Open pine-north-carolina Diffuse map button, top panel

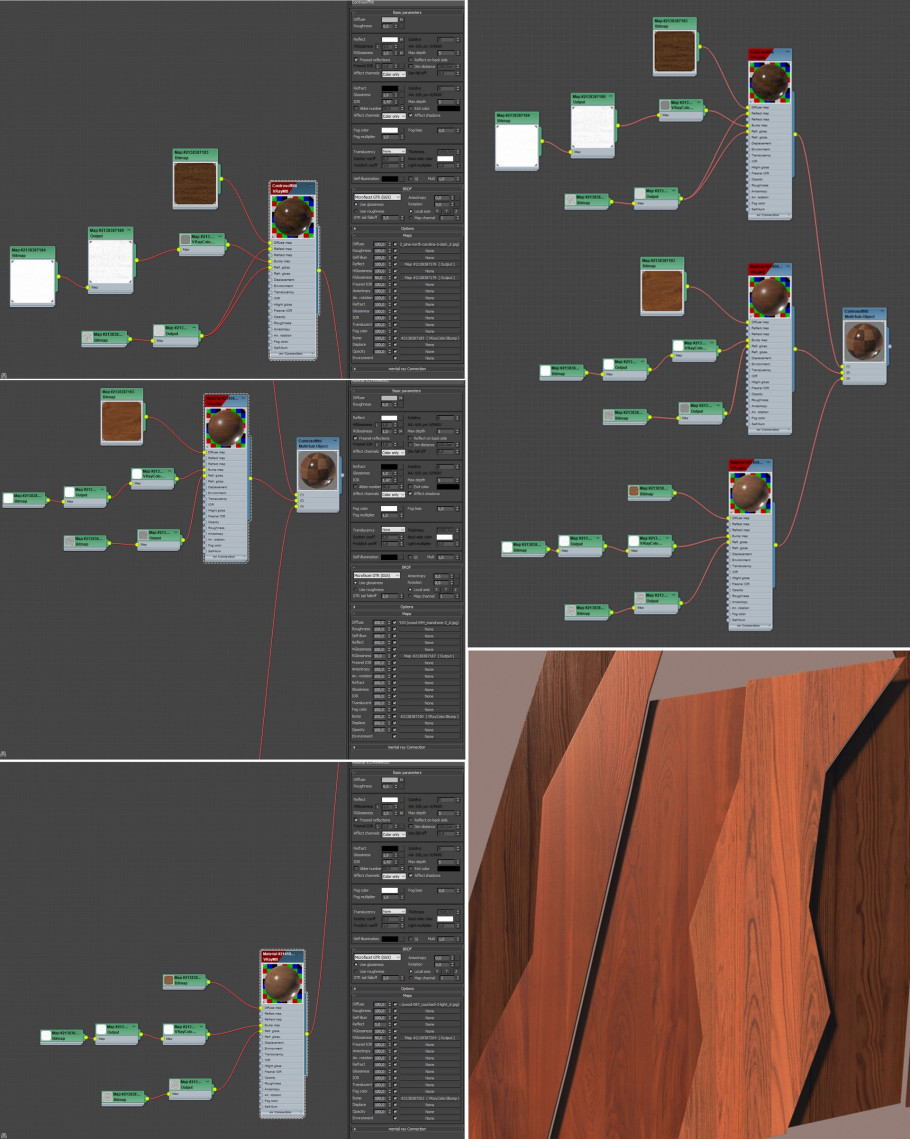[429, 244]
